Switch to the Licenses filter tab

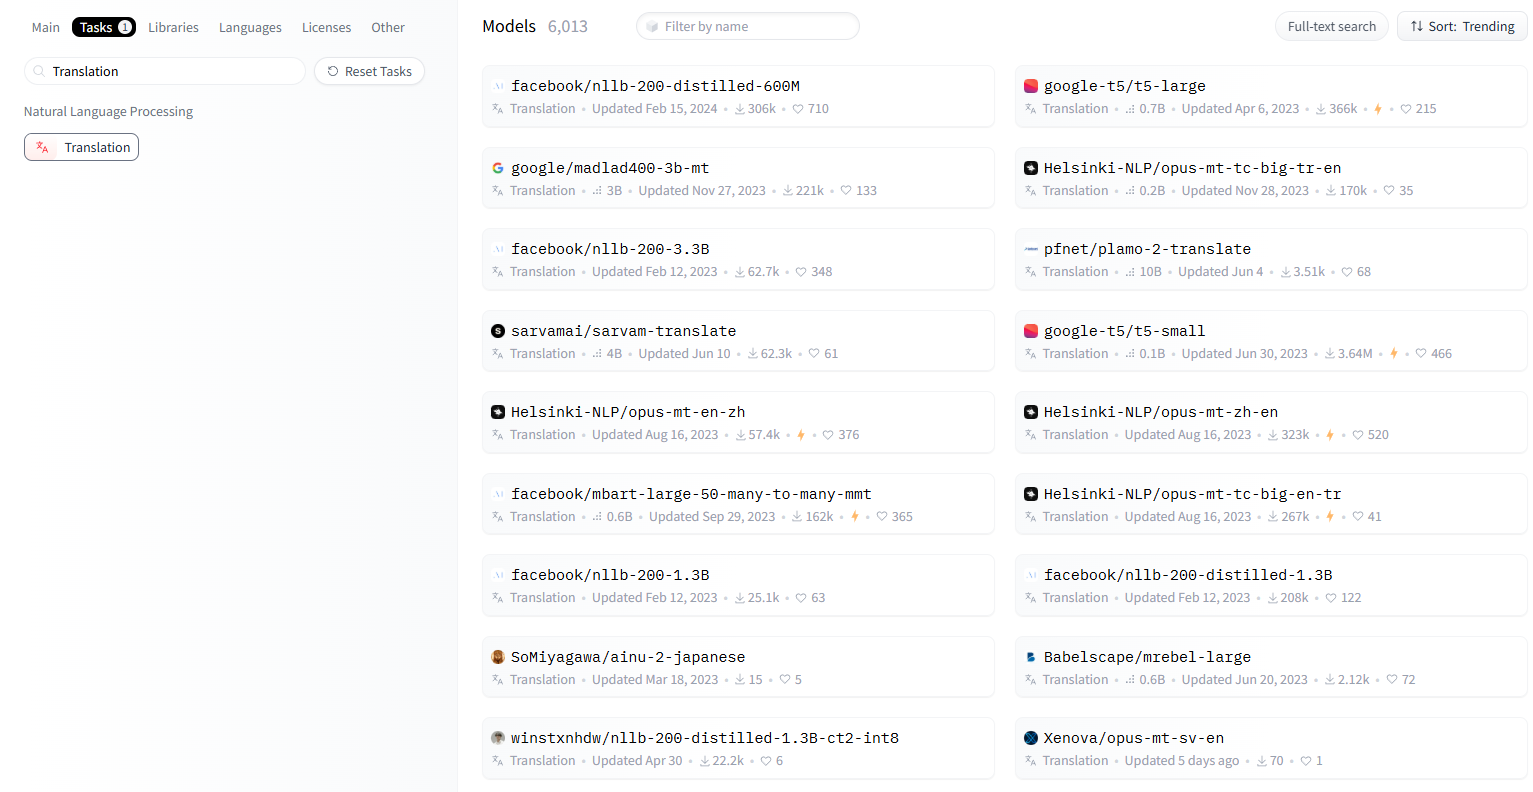(326, 27)
